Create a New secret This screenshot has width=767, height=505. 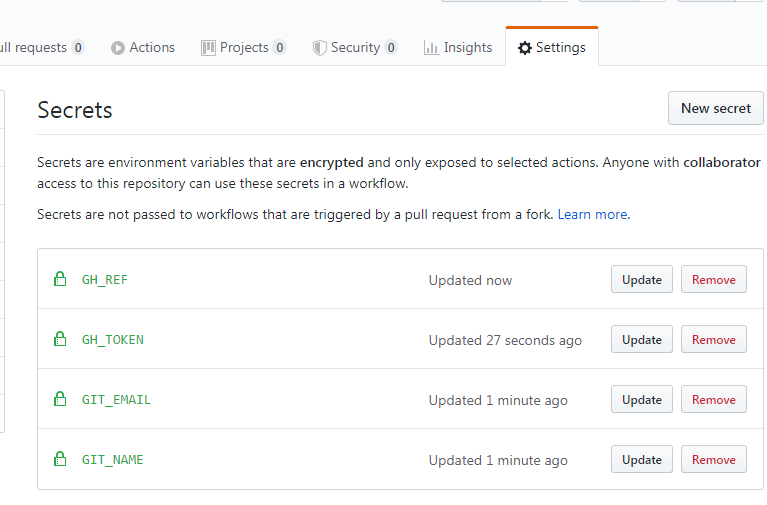click(715, 108)
